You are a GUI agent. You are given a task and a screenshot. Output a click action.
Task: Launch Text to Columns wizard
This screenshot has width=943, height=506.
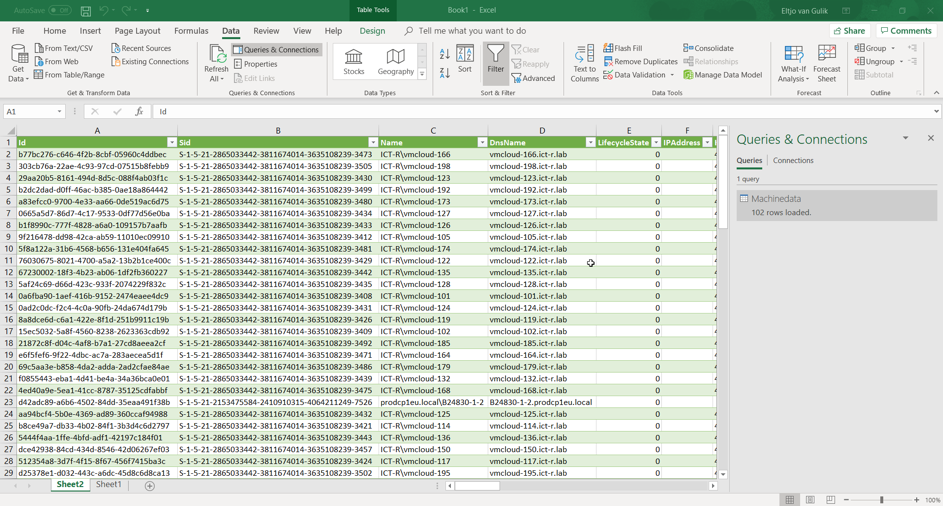[x=585, y=63]
